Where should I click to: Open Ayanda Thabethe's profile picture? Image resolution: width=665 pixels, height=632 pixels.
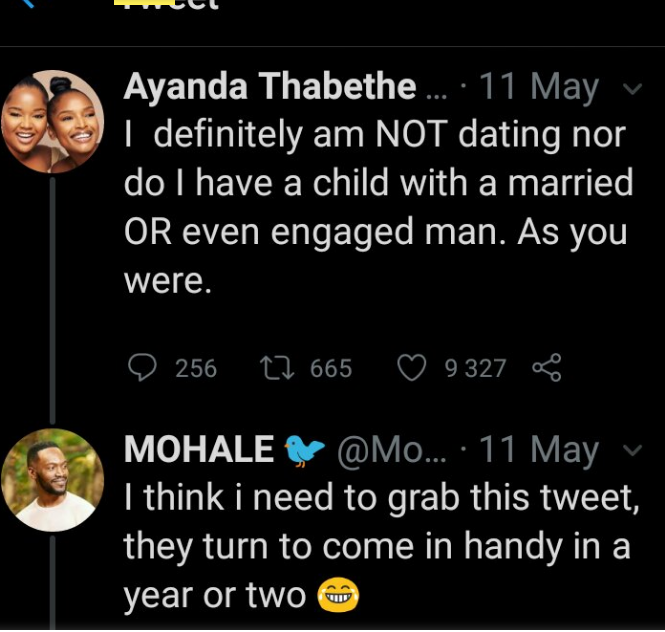(53, 122)
